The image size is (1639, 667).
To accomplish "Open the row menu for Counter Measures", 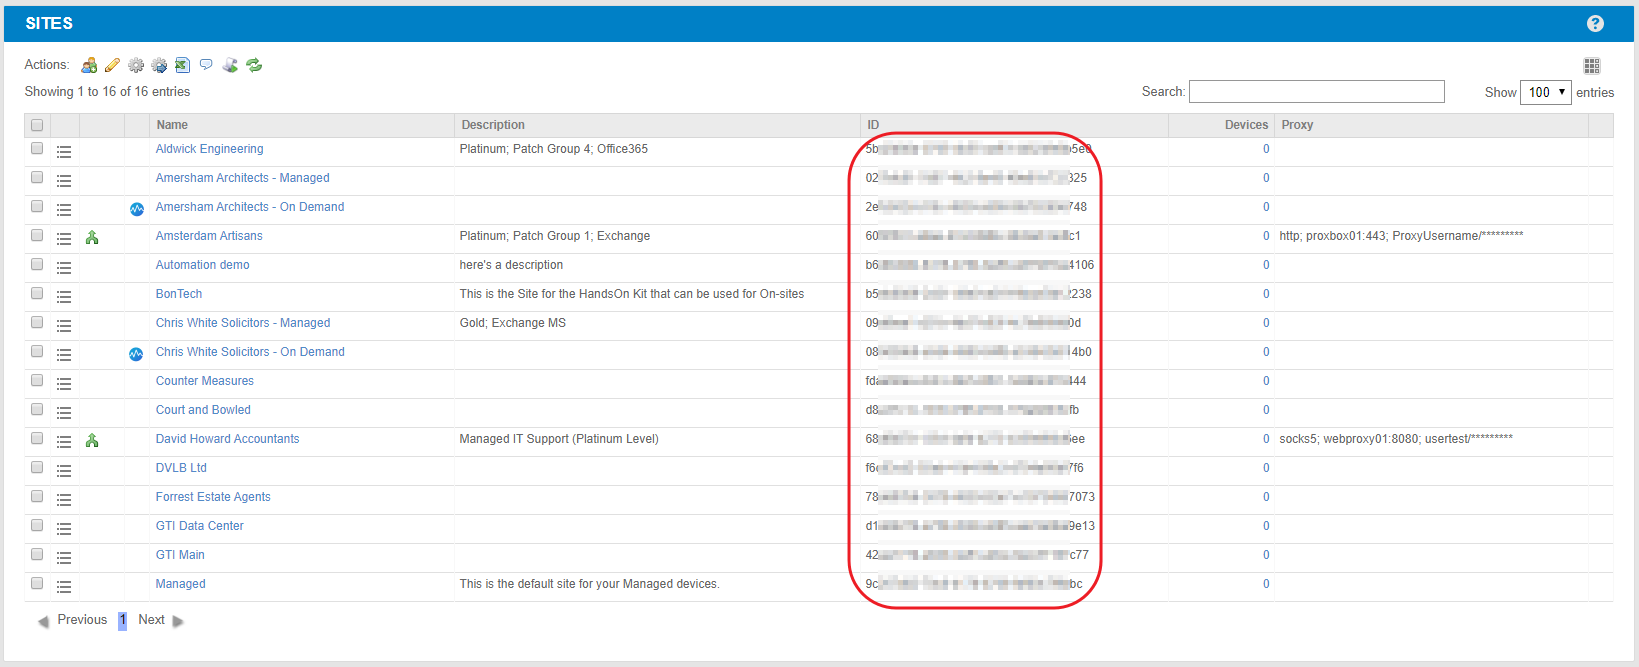I will tap(64, 384).
